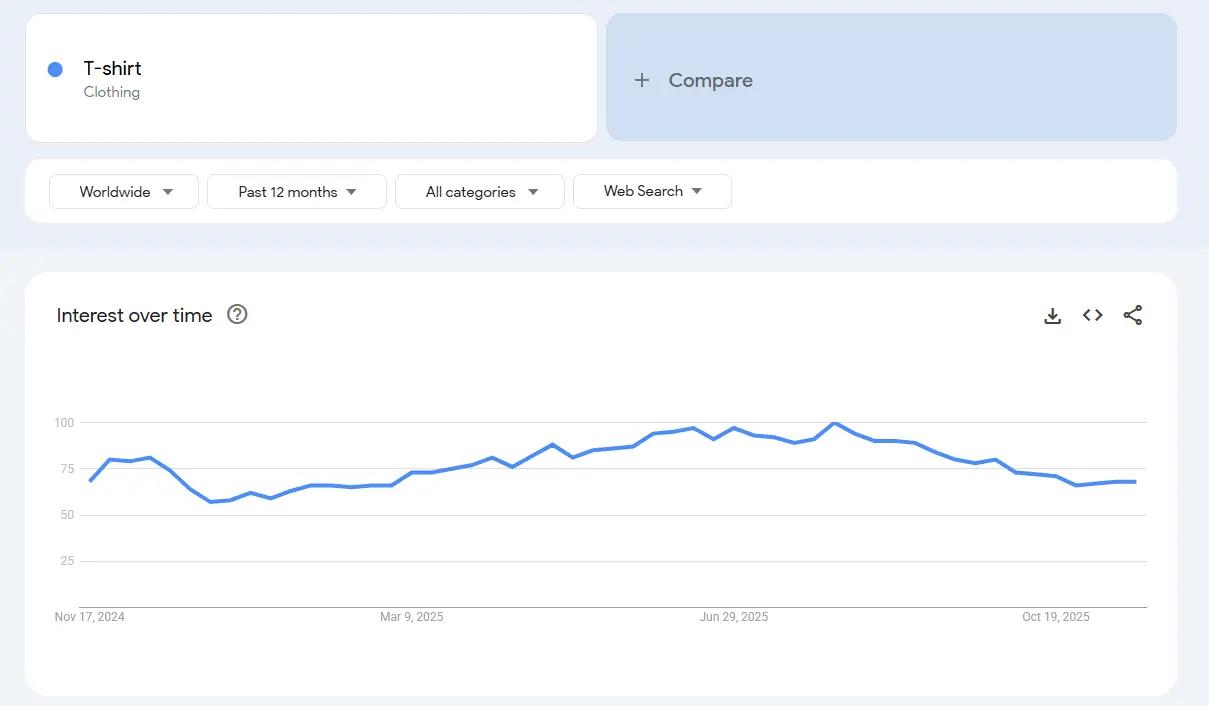Image resolution: width=1209 pixels, height=706 pixels.
Task: Click the Jun 29, 2025 axis label
Action: [x=733, y=617]
